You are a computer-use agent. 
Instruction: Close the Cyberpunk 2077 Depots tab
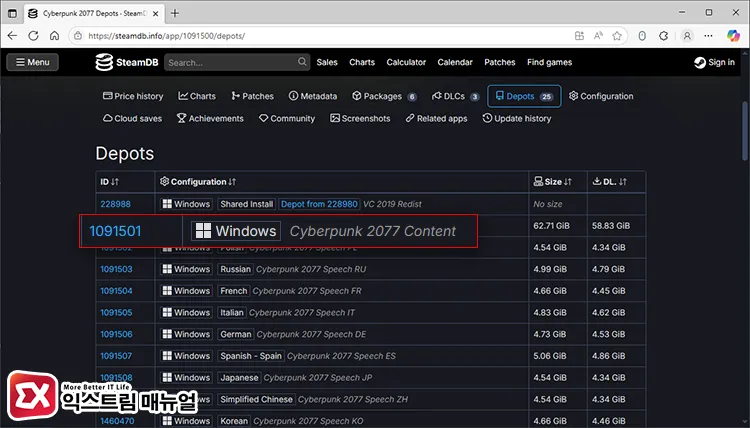(155, 14)
